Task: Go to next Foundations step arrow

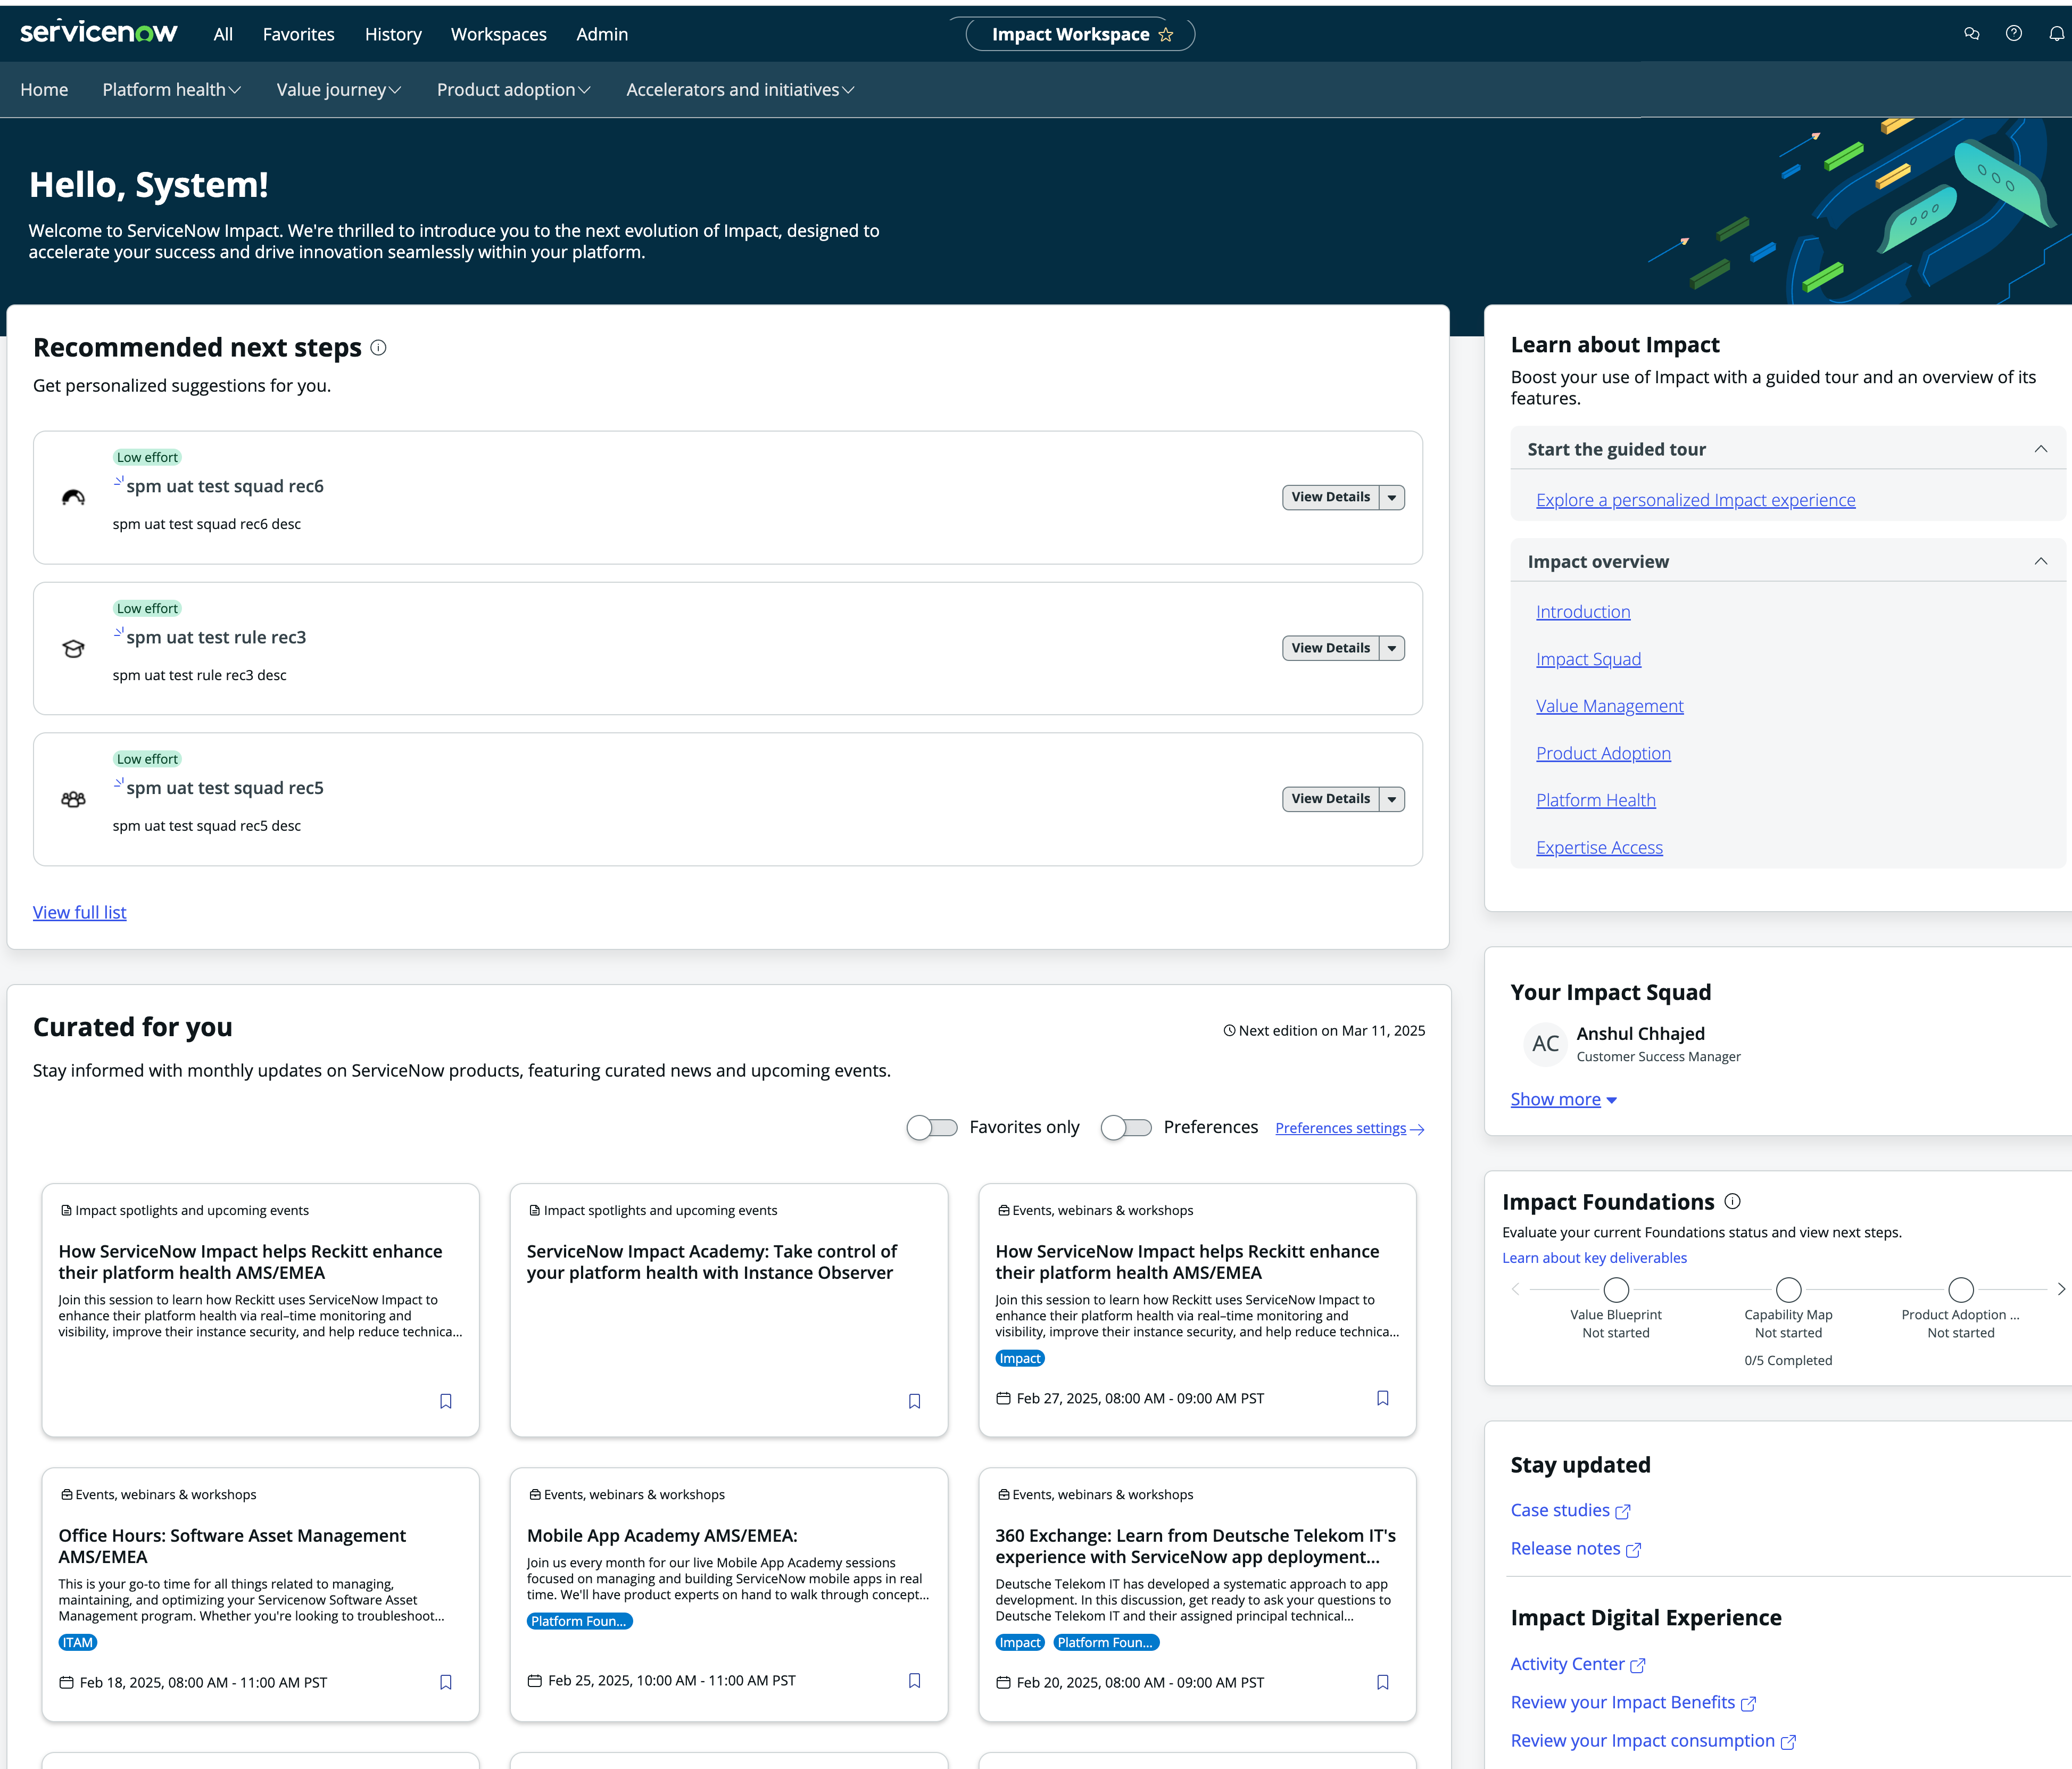Action: pyautogui.click(x=2060, y=1289)
